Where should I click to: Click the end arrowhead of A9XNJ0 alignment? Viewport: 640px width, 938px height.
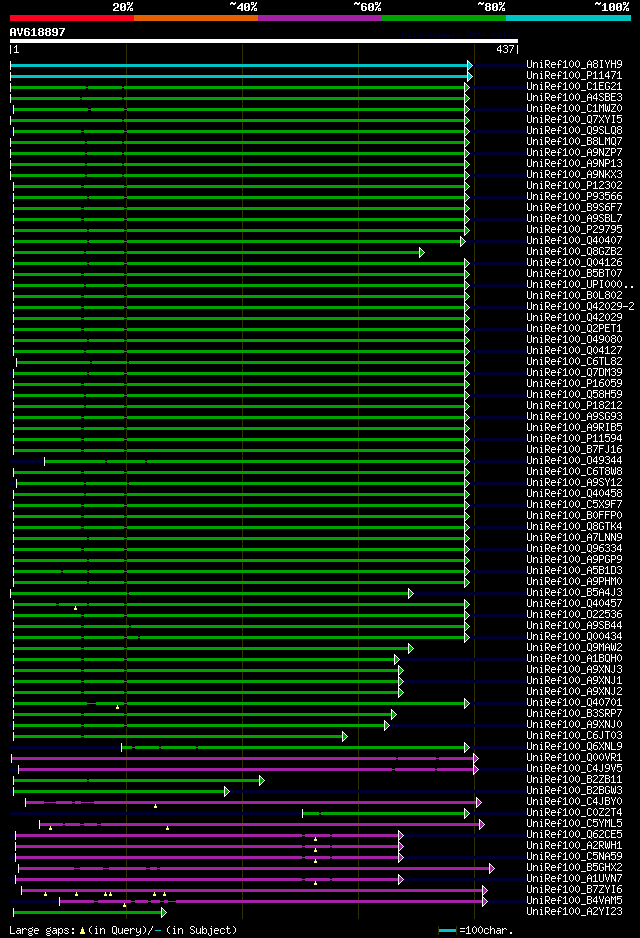point(386,726)
